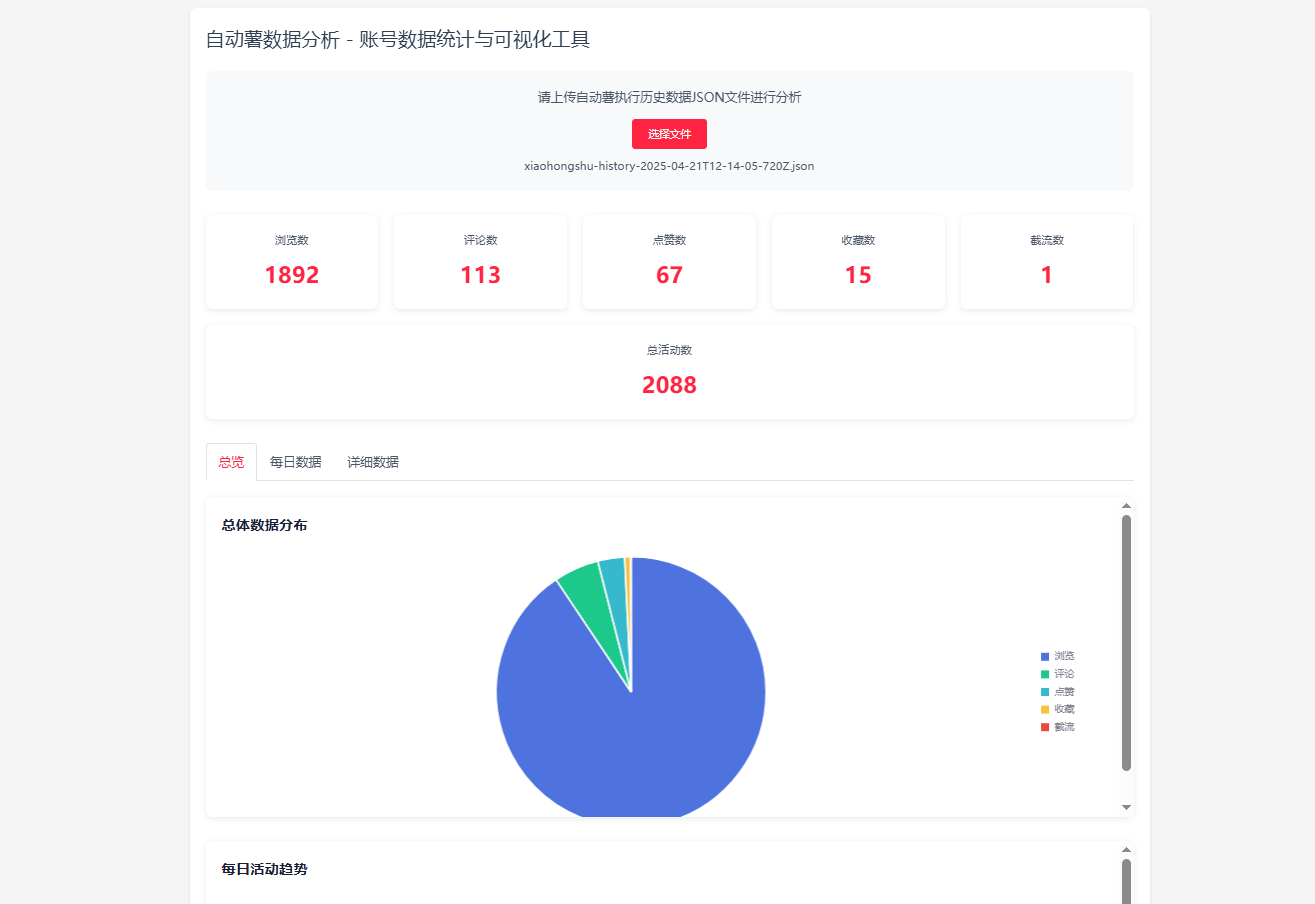This screenshot has height=904, width=1315.
Task: Open the 每日数据 tab
Action: [296, 462]
